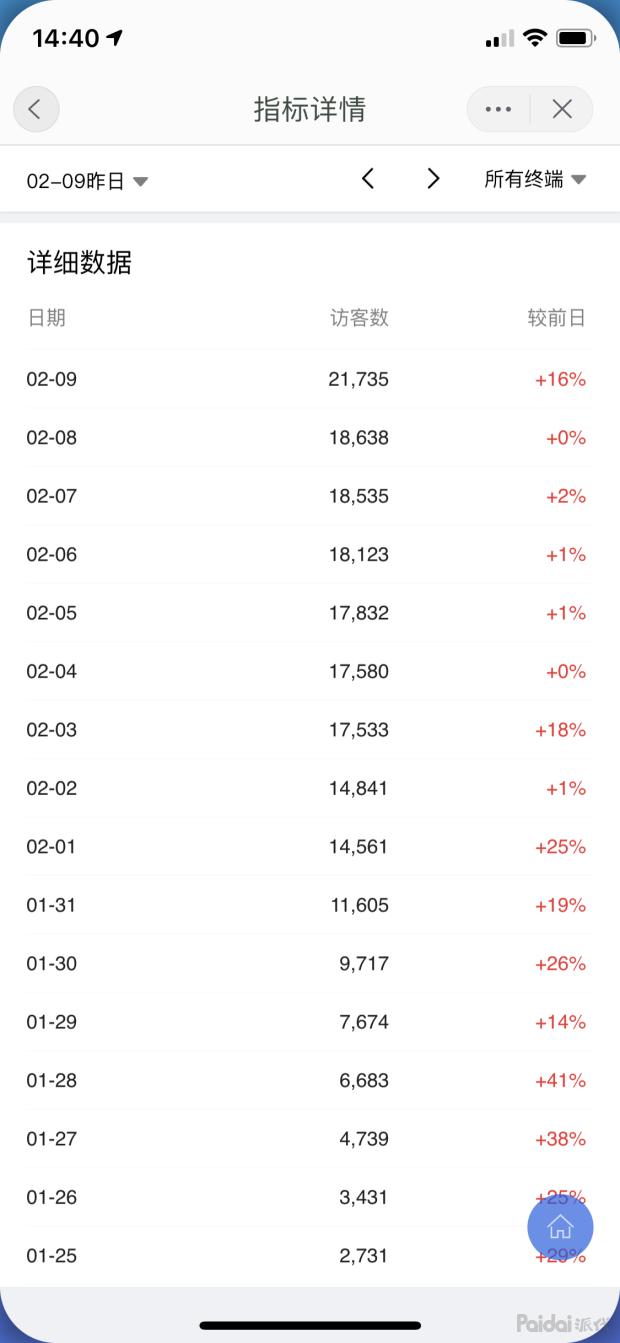
Task: Tap the 指标详情 page title
Action: [x=310, y=109]
